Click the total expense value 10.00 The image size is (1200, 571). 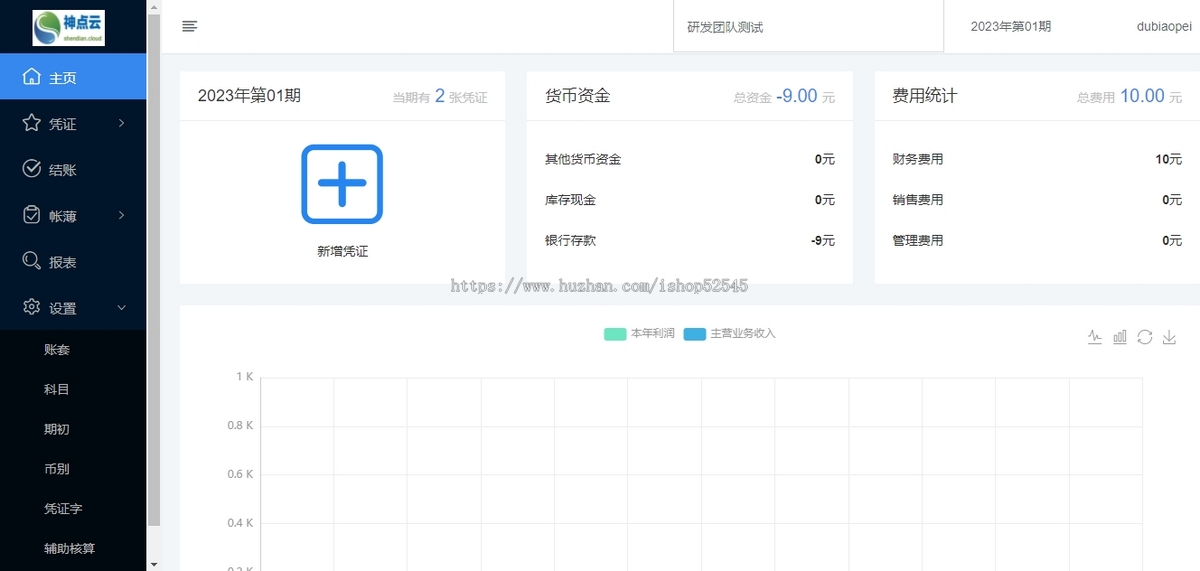pos(1142,96)
